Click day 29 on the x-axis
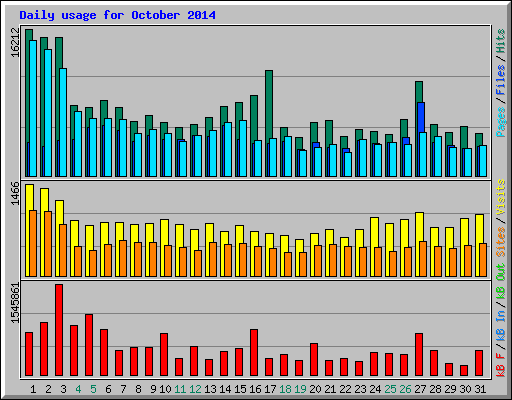This screenshot has width=512, height=400. click(450, 389)
